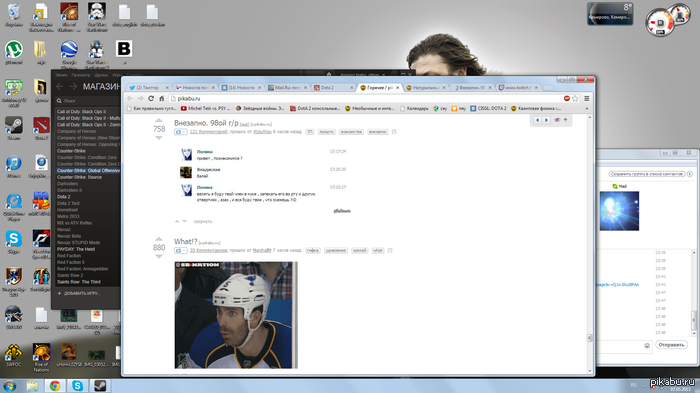The height and width of the screenshot is (393, 700).
Task: Click previous post arrow in floating panel
Action: click(538, 120)
